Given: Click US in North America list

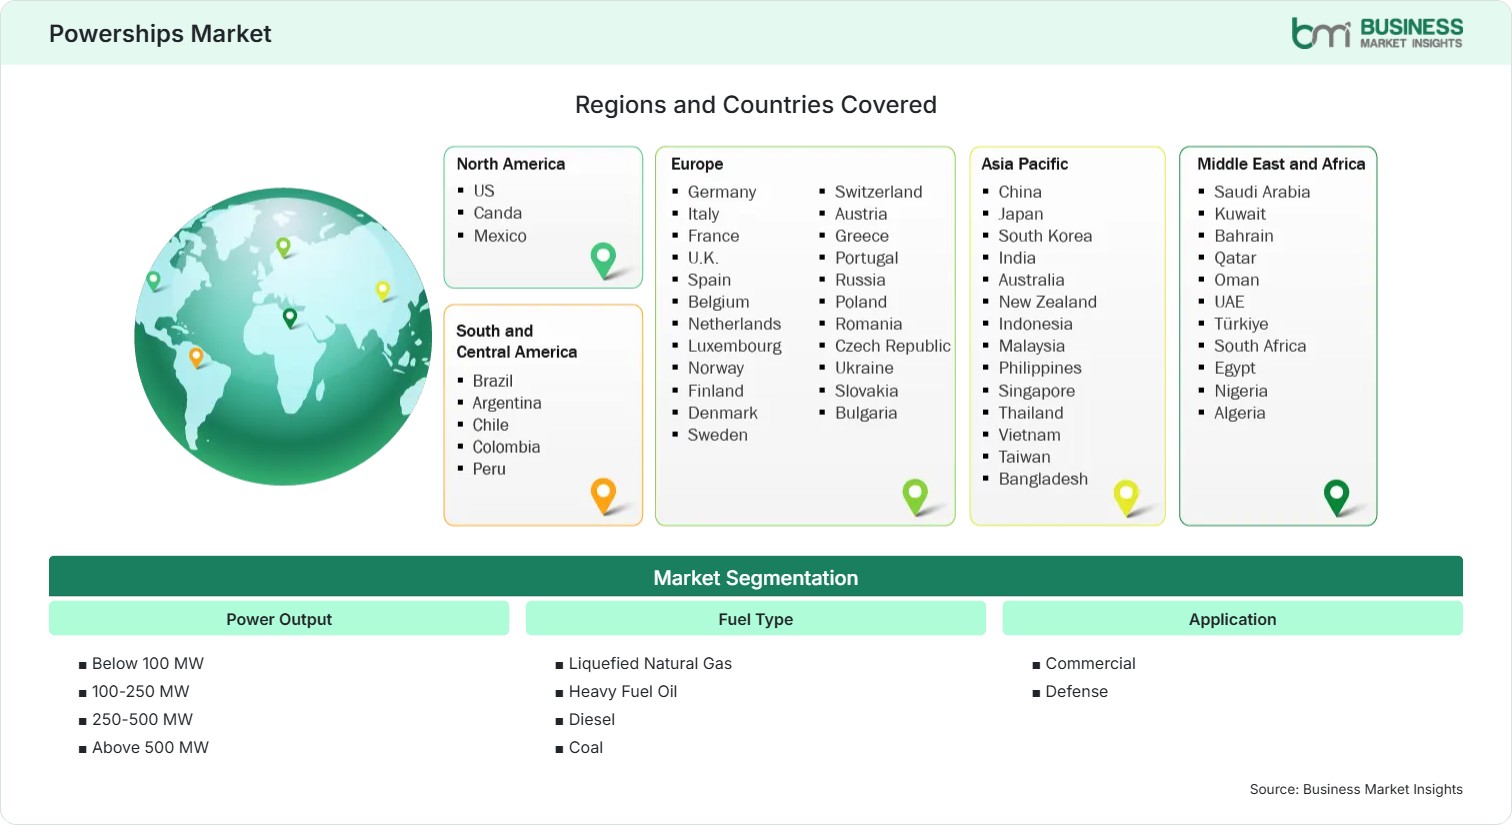Looking at the screenshot, I should tap(484, 190).
